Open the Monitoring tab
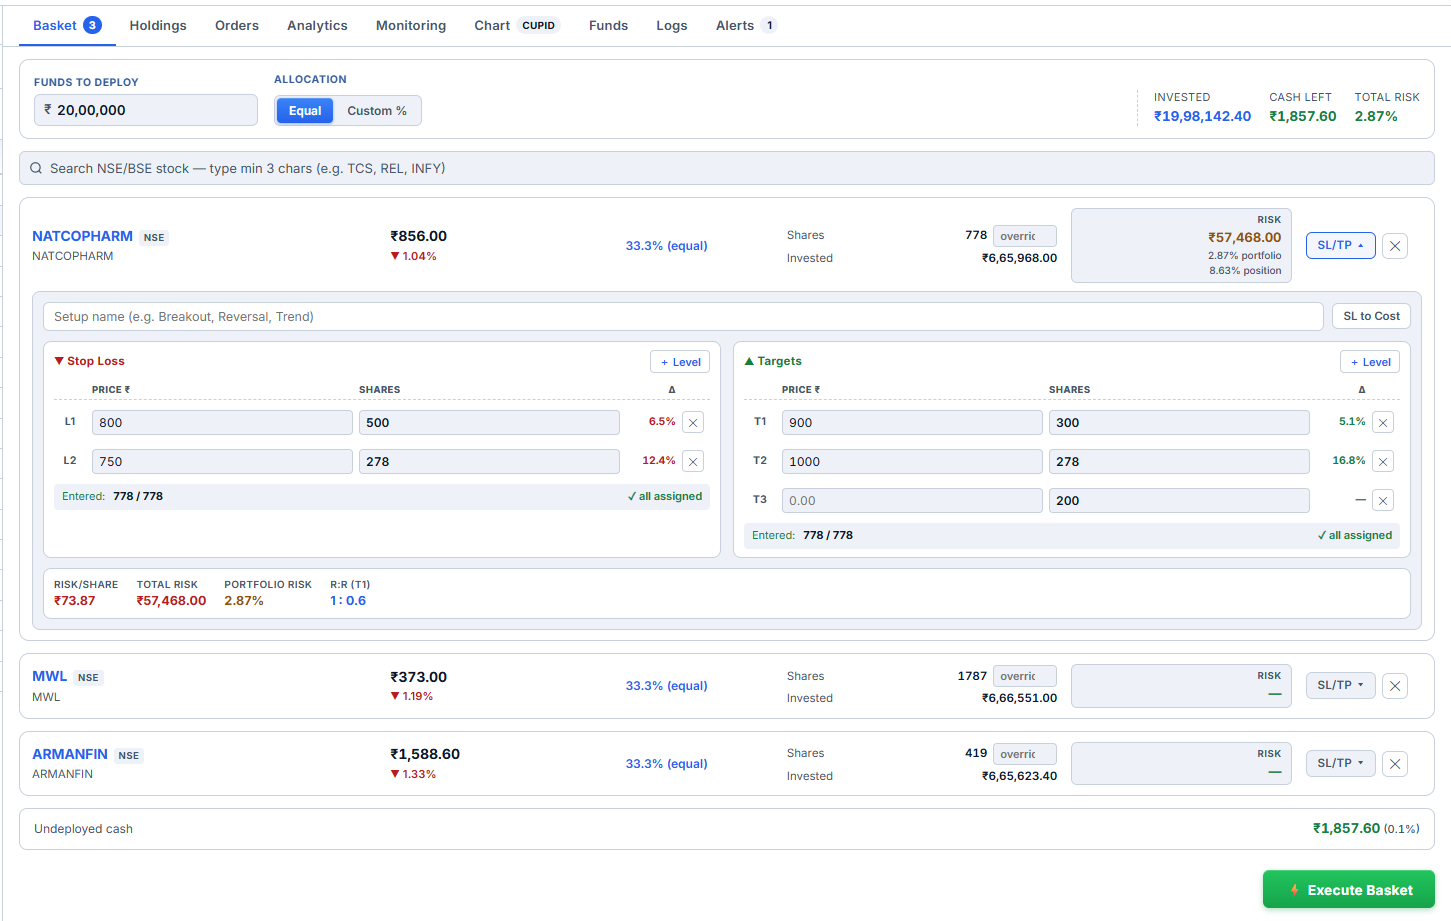This screenshot has width=1451, height=921. (411, 25)
